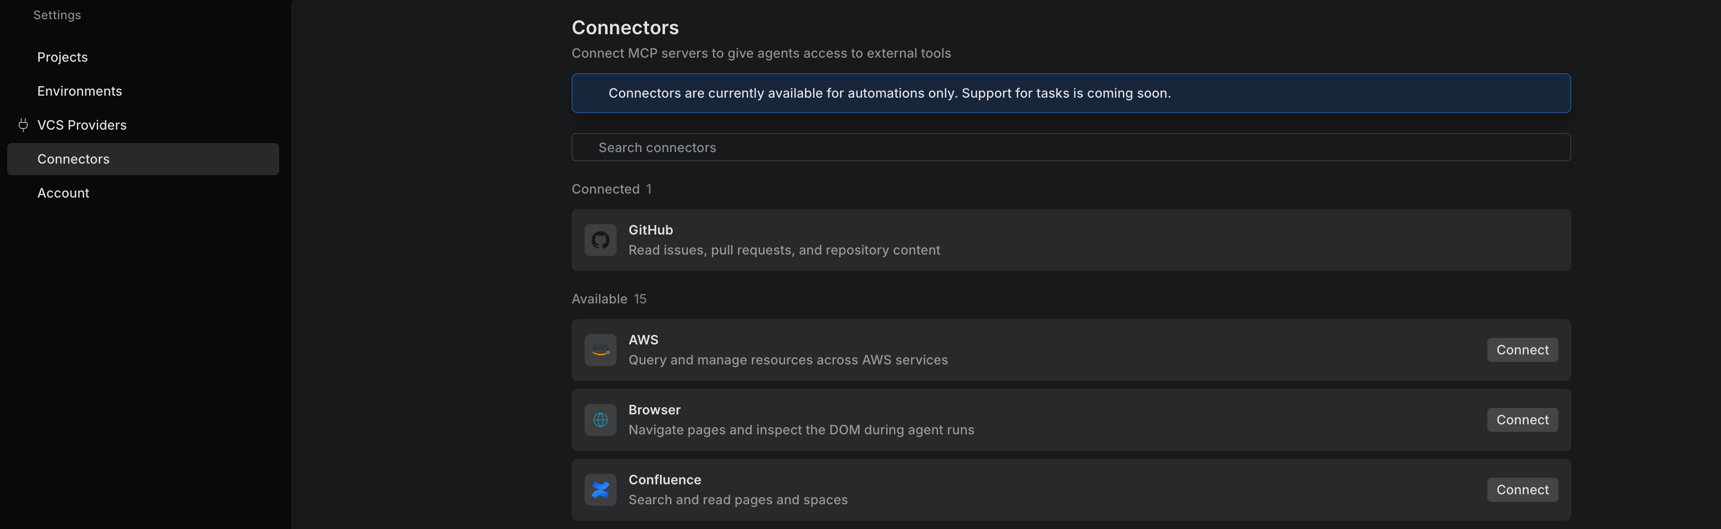Image resolution: width=1721 pixels, height=529 pixels.
Task: Connect the Browser connector
Action: (1522, 420)
